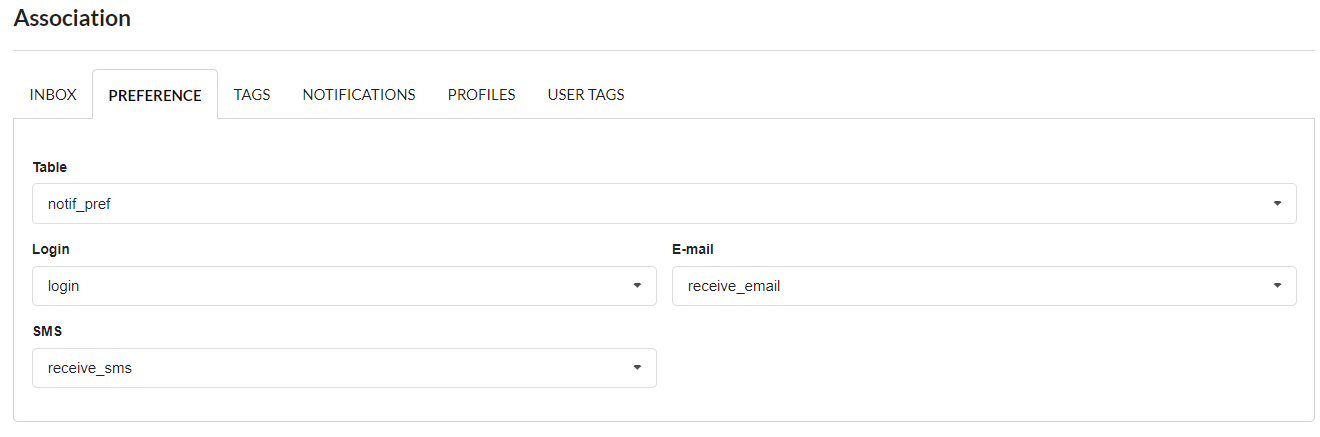
Task: Click the Login field label
Action: (51, 249)
